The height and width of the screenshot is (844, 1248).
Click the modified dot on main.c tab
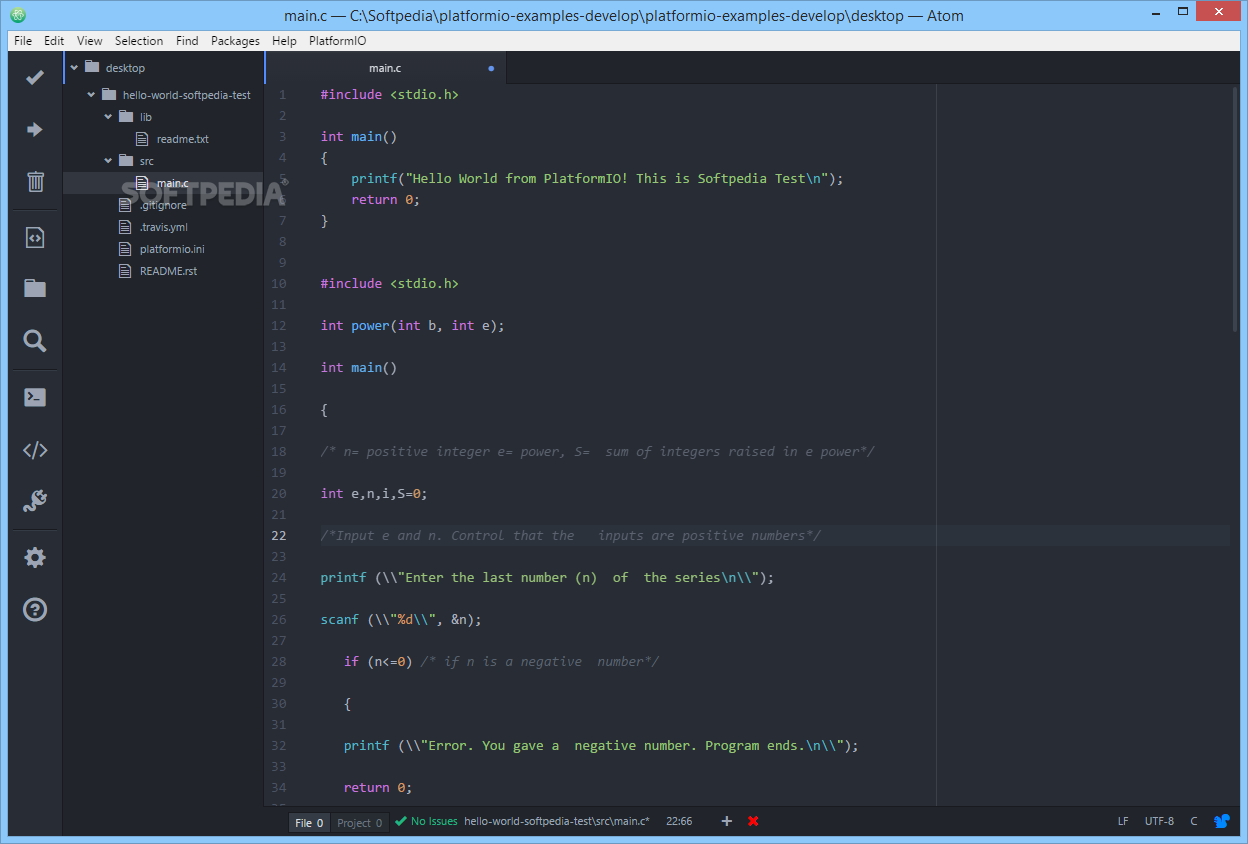point(491,69)
